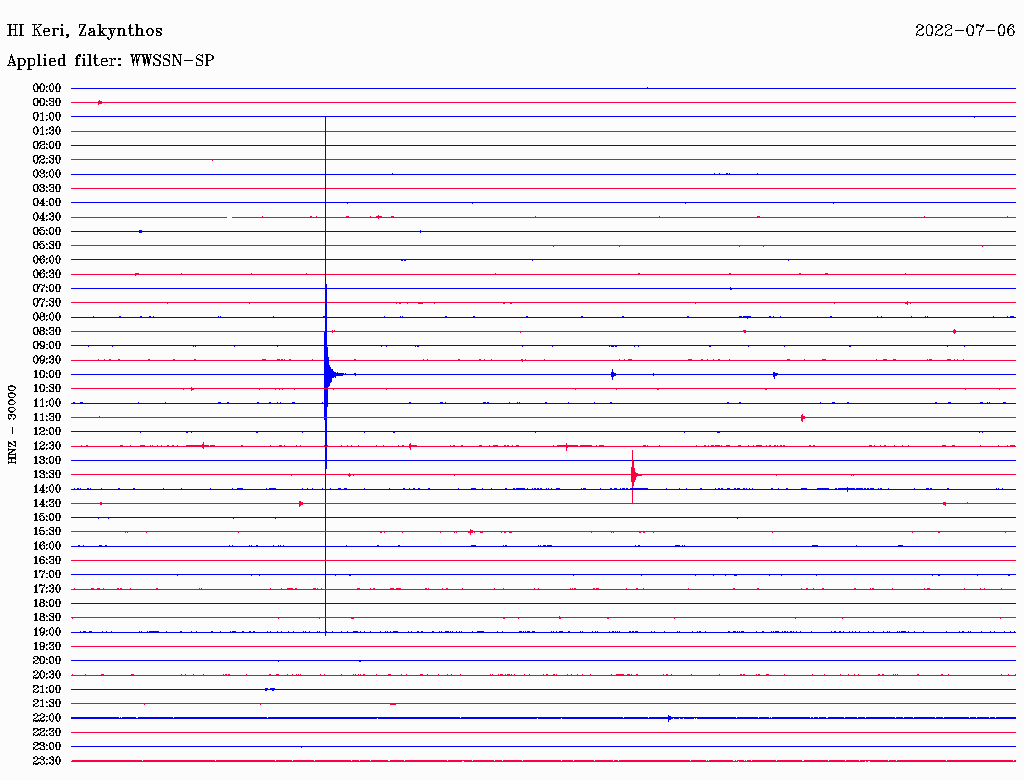Screen dimensions: 1024x780
Task: Click the date label 2022-07-06
Action: pos(965,31)
